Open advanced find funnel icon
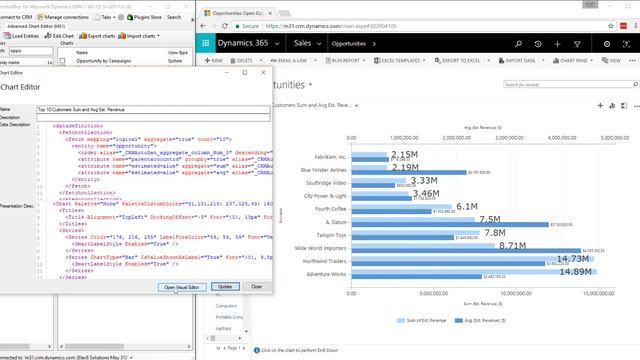 pos(577,44)
